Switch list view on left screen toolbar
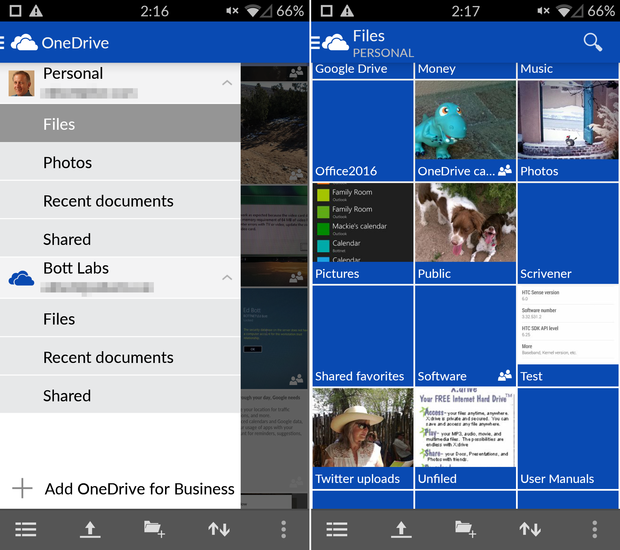Screen dimensions: 620x550 [26, 529]
